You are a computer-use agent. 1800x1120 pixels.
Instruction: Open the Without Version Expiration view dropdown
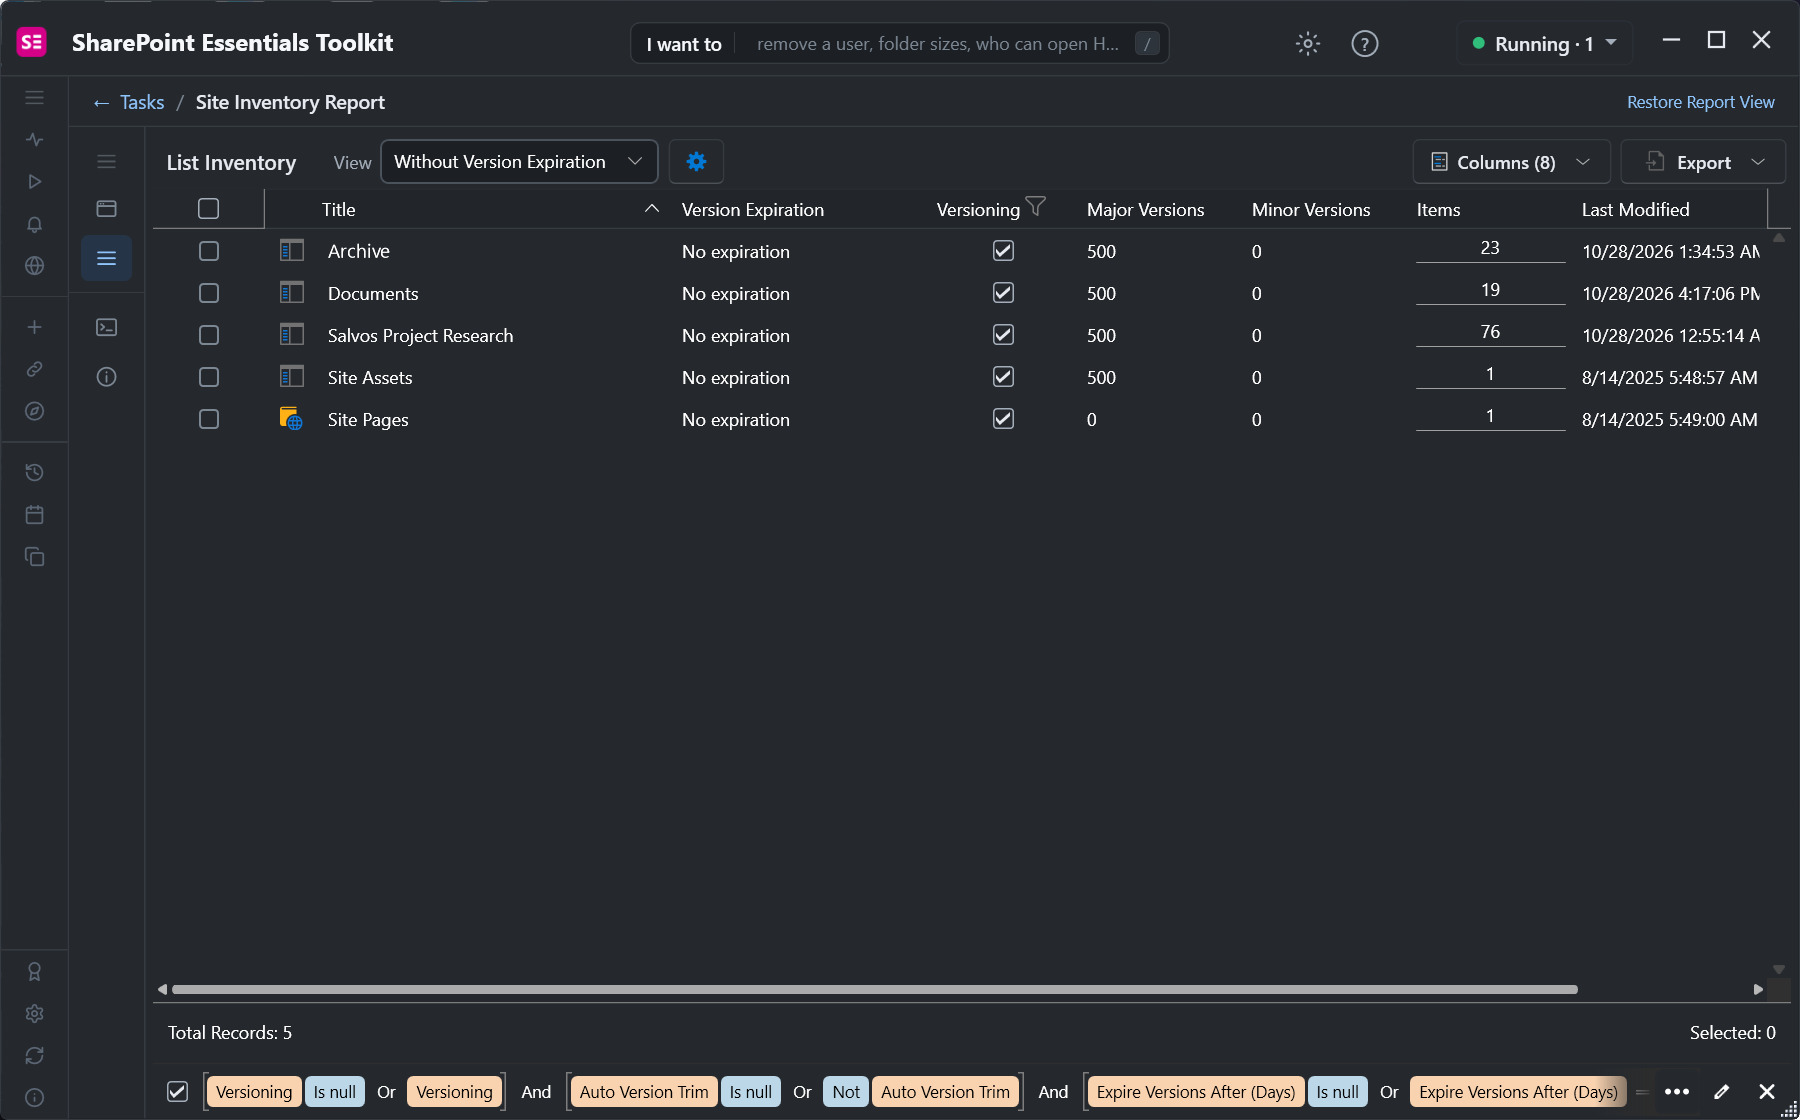click(x=519, y=162)
